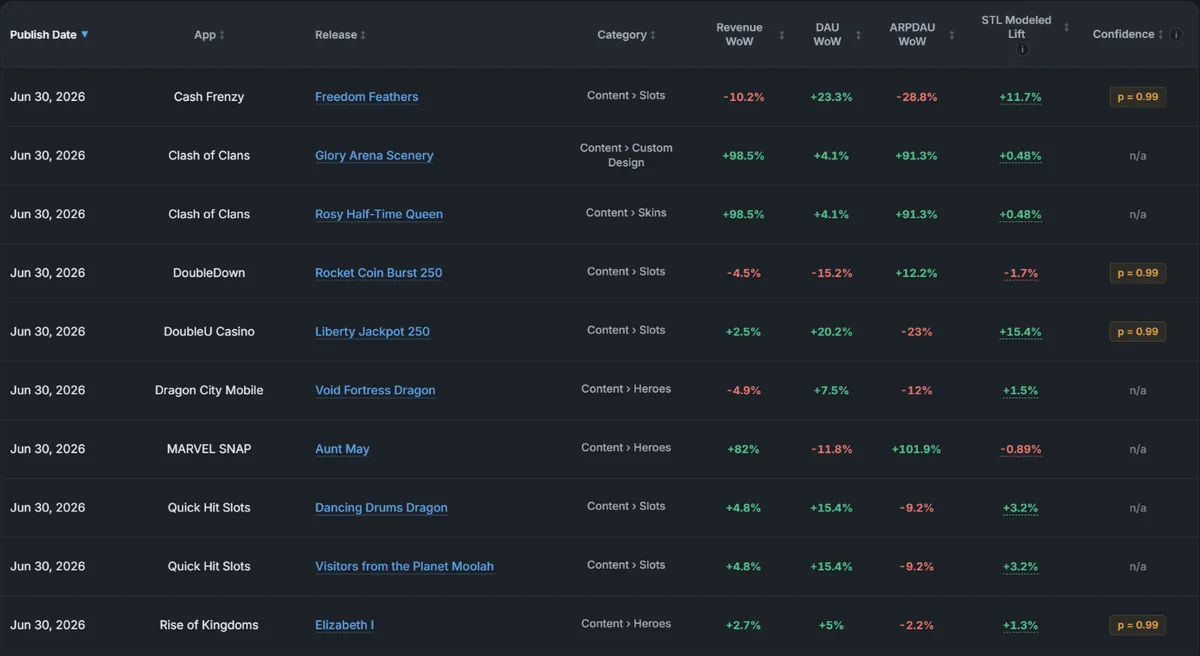This screenshot has width=1200, height=656.
Task: Click the -23% ARPDAU value
Action: click(x=916, y=332)
